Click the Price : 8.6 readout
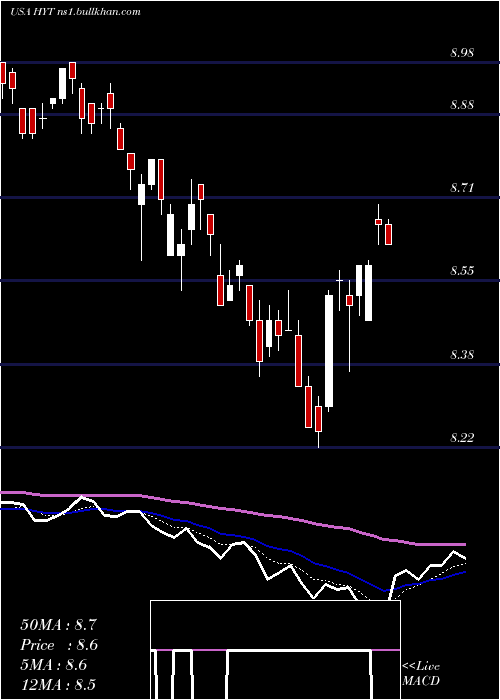500x700 pixels. pyautogui.click(x=58, y=645)
